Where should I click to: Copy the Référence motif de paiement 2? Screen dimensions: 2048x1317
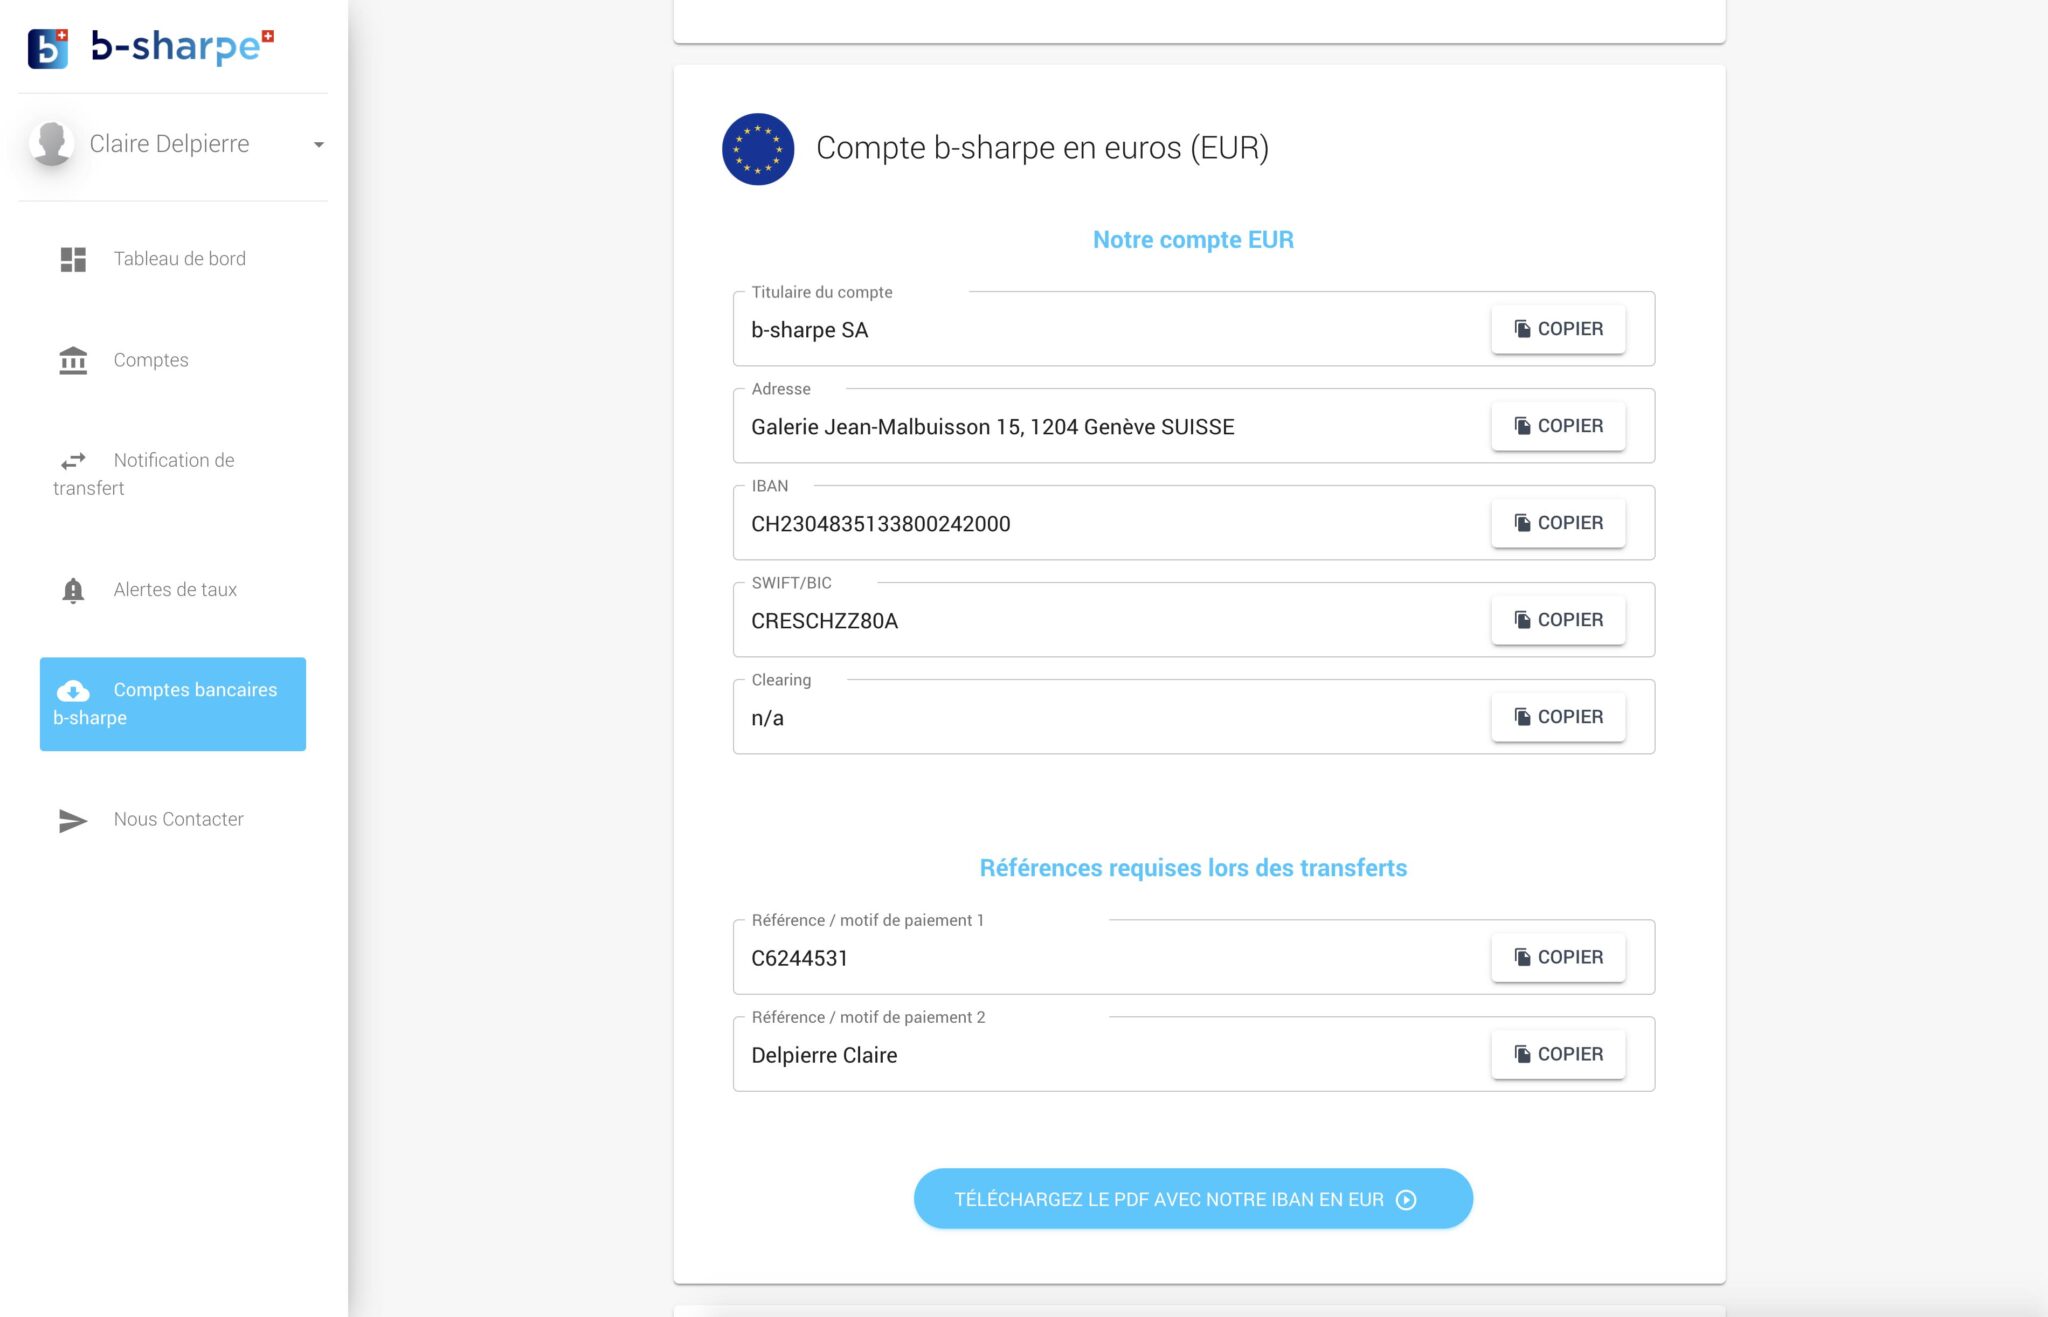(x=1558, y=1054)
